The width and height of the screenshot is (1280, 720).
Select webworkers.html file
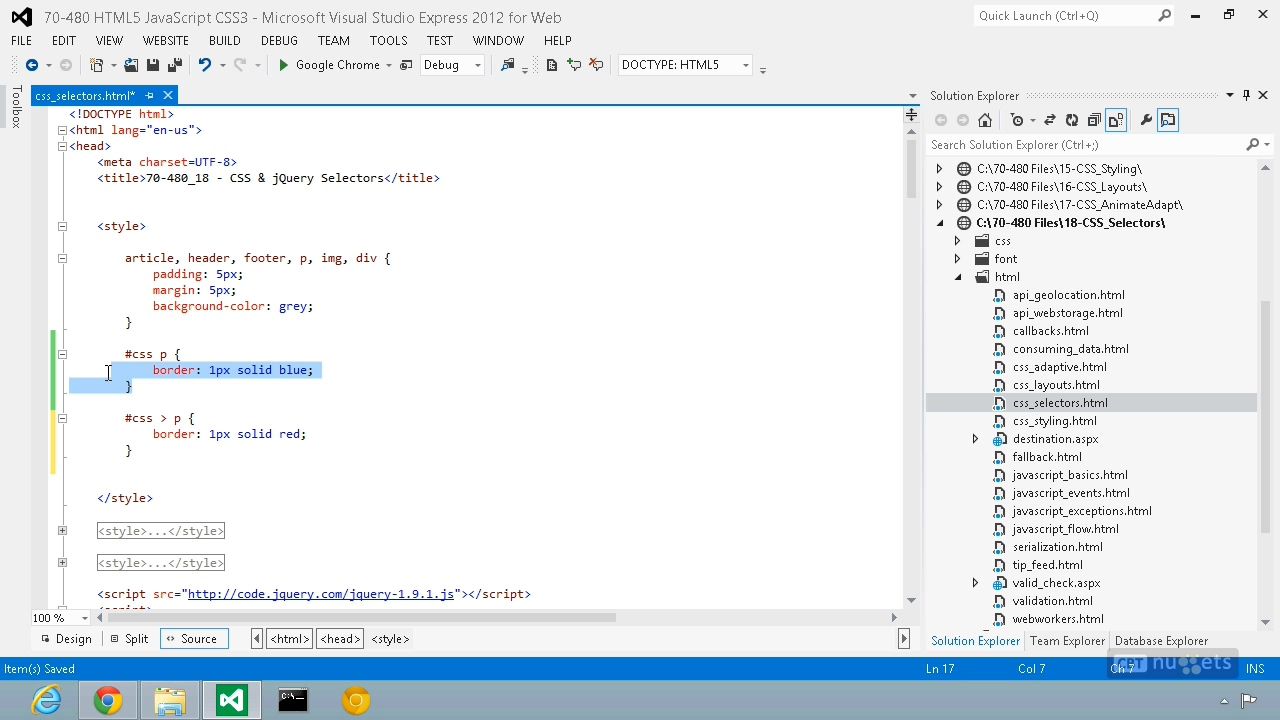1057,619
